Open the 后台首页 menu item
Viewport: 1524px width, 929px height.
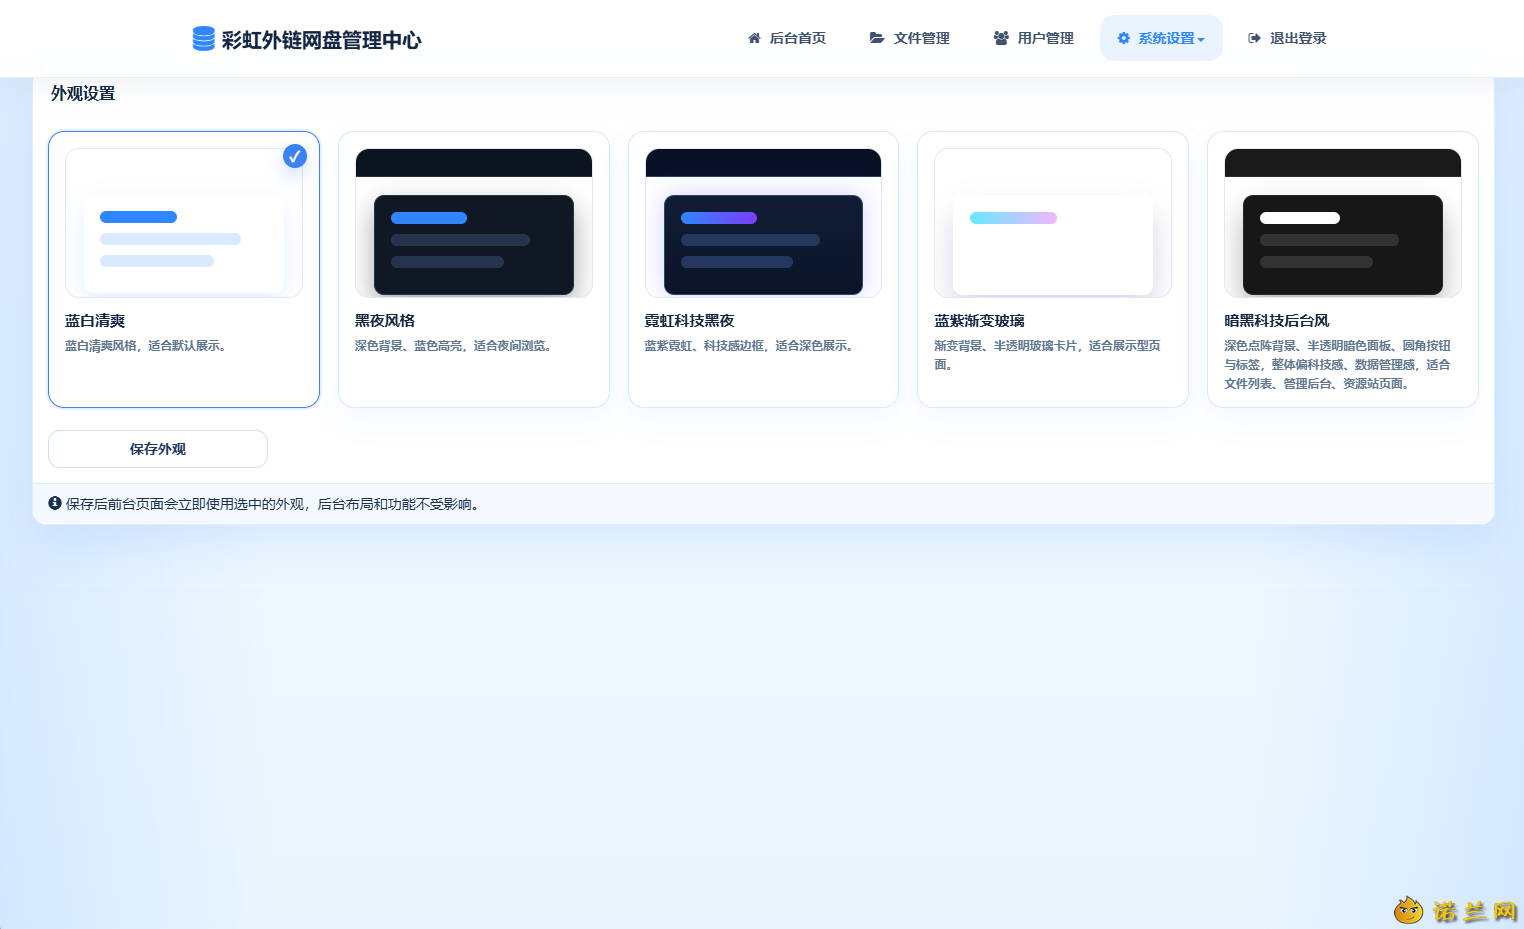click(787, 38)
